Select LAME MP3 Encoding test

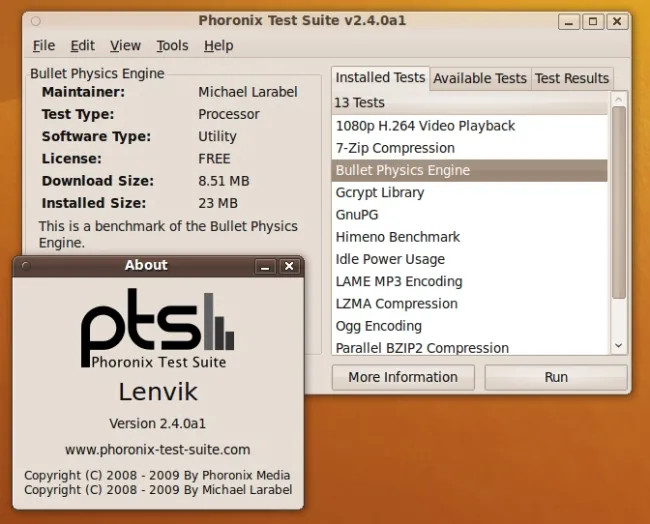469,281
